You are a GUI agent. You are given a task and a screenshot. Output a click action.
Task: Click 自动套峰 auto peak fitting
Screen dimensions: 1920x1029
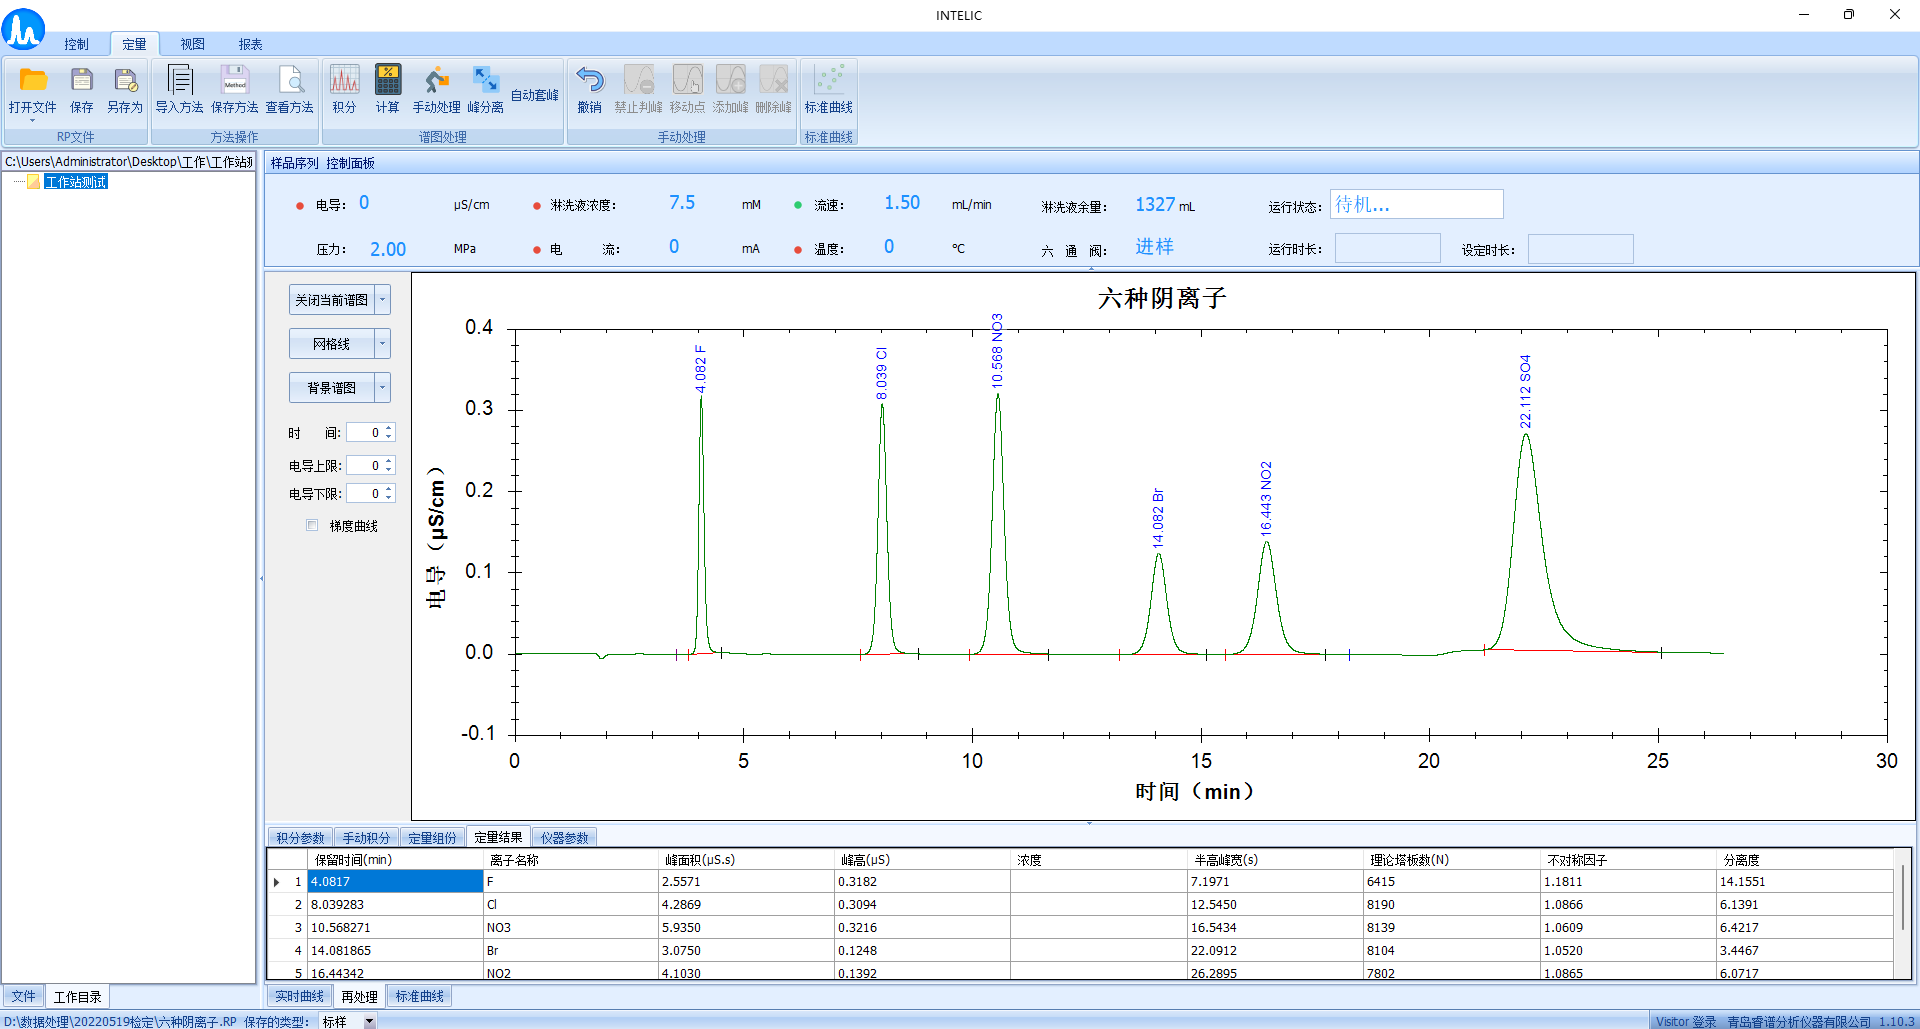pyautogui.click(x=535, y=95)
